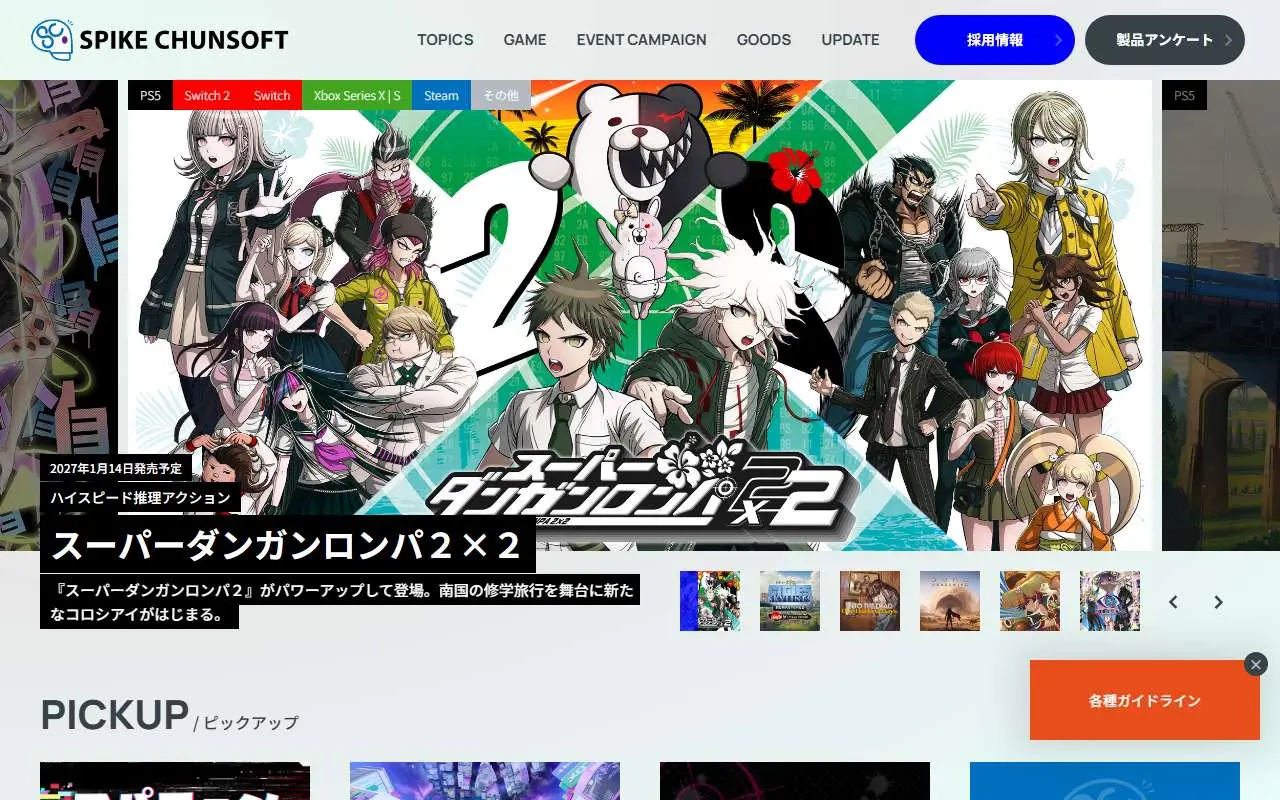Select the Cities Skylines carousel thumbnail
The width and height of the screenshot is (1280, 800).
point(790,601)
